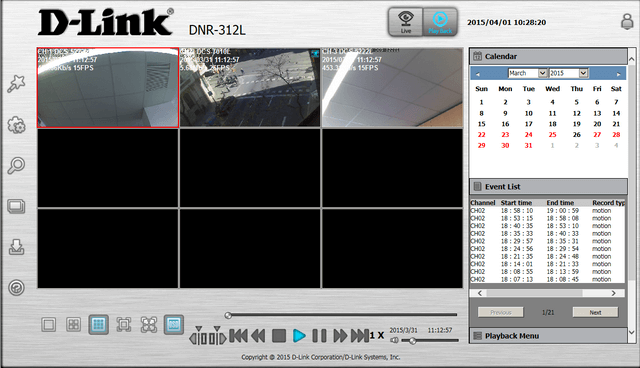Open the setup wizard wand icon
This screenshot has width=640, height=368.
coord(16,84)
